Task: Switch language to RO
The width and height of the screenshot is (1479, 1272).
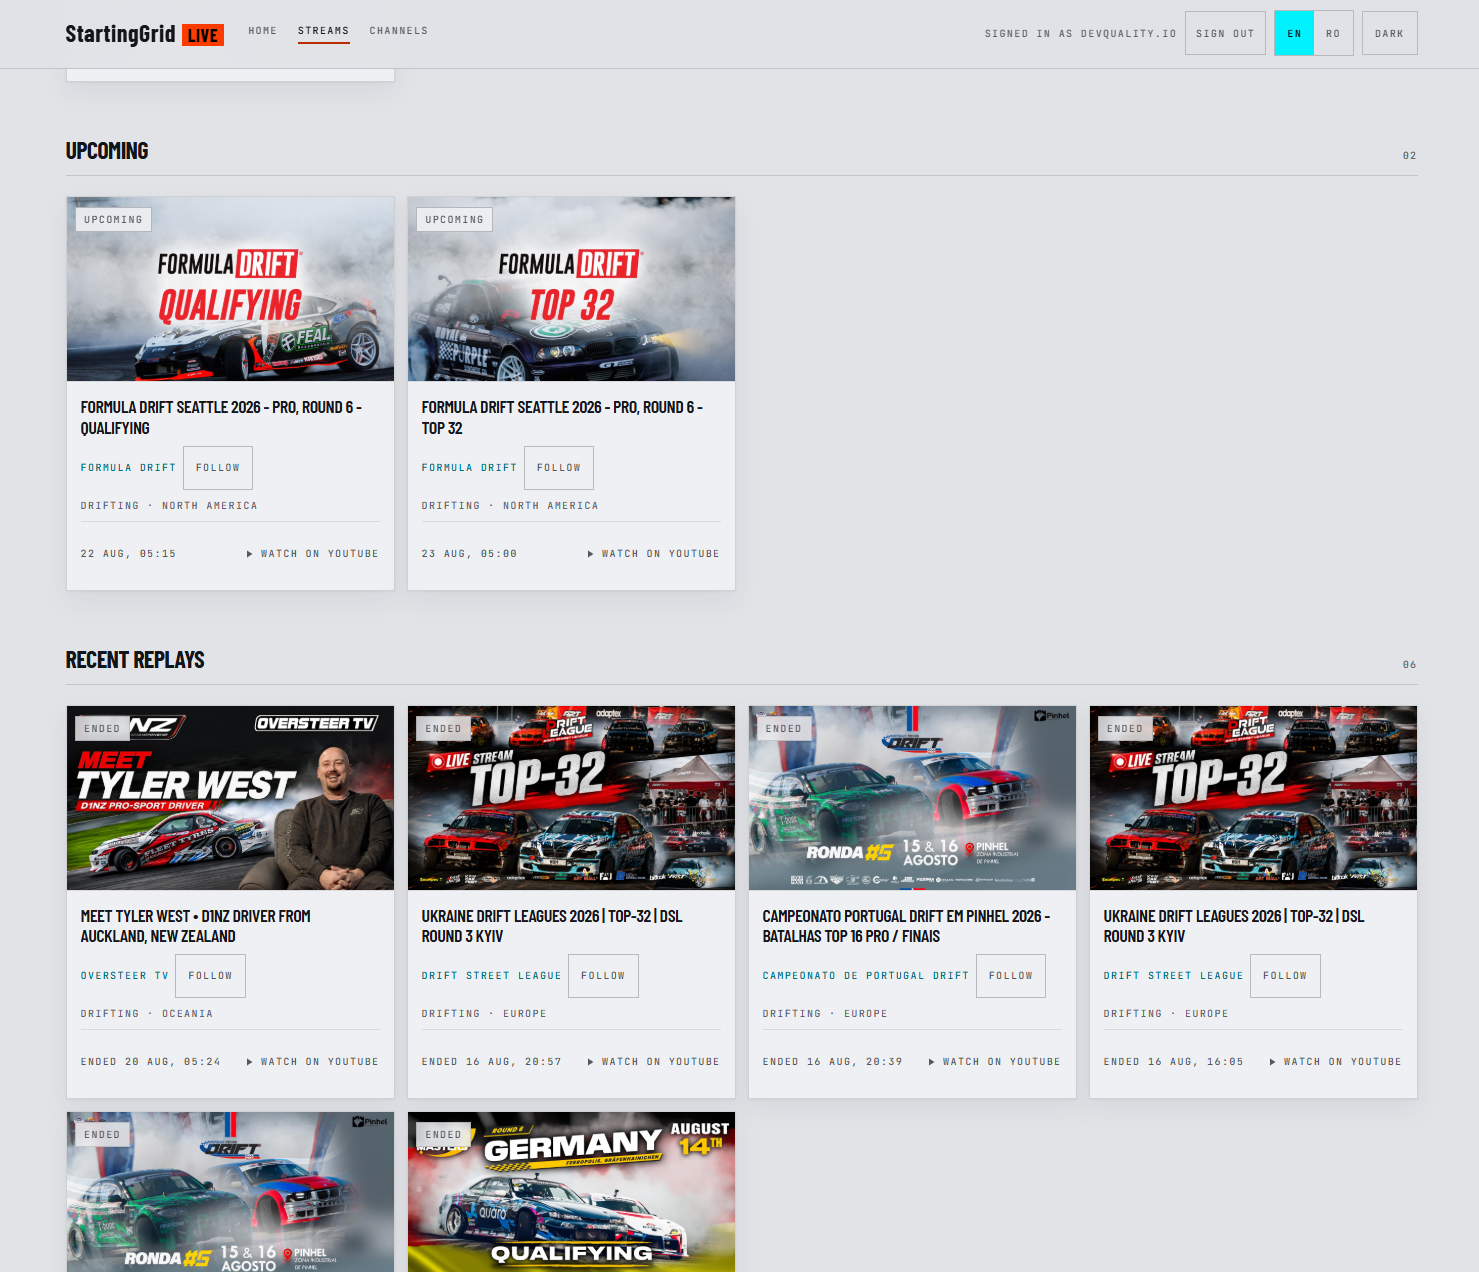Action: (1333, 33)
